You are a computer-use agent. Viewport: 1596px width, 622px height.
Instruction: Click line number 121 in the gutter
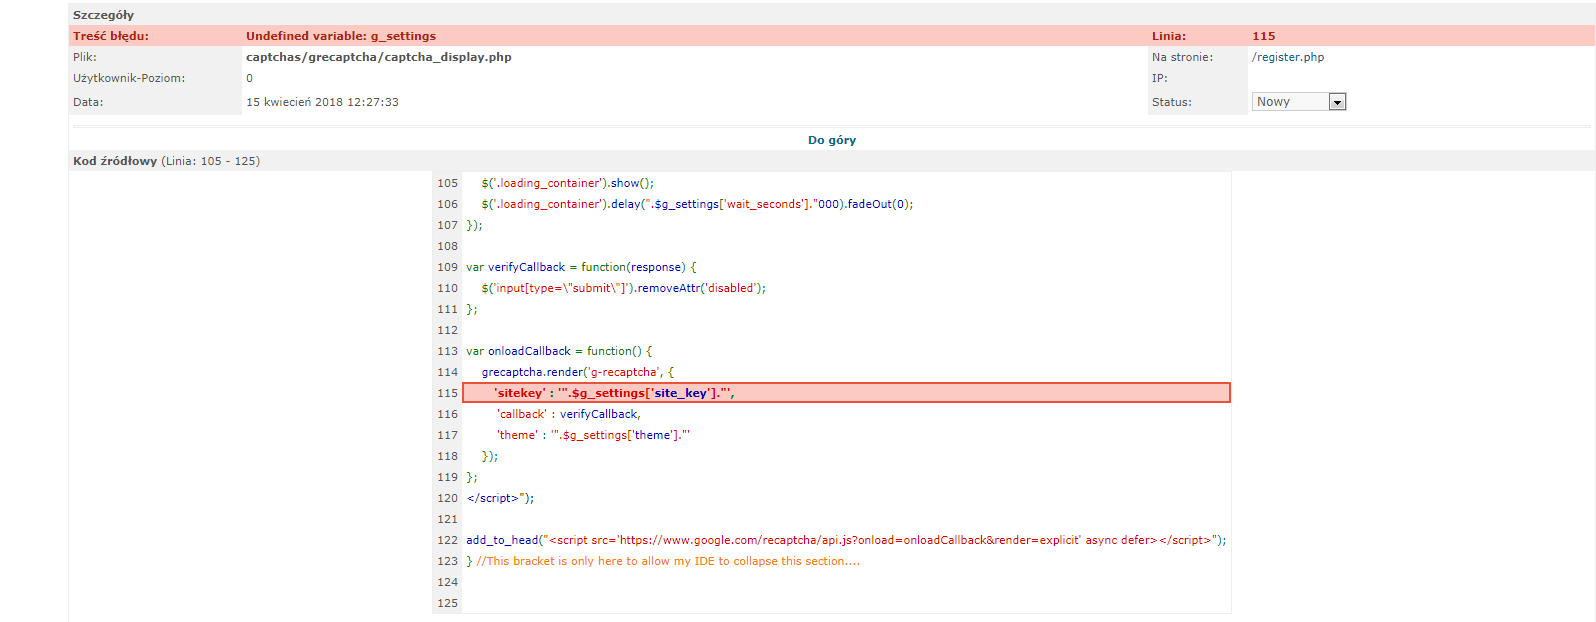[x=447, y=519]
